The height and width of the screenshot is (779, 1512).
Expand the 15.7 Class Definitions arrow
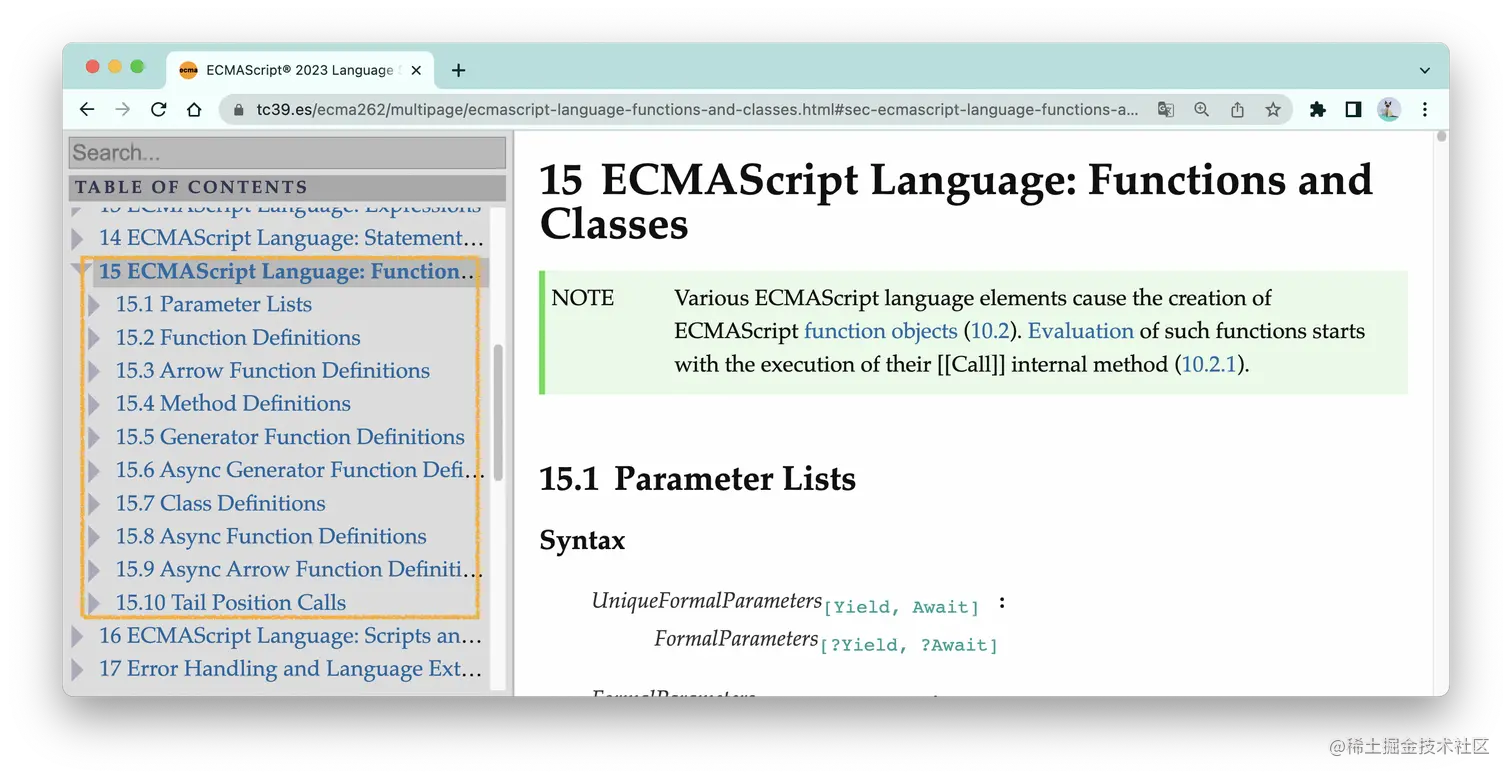coord(95,503)
